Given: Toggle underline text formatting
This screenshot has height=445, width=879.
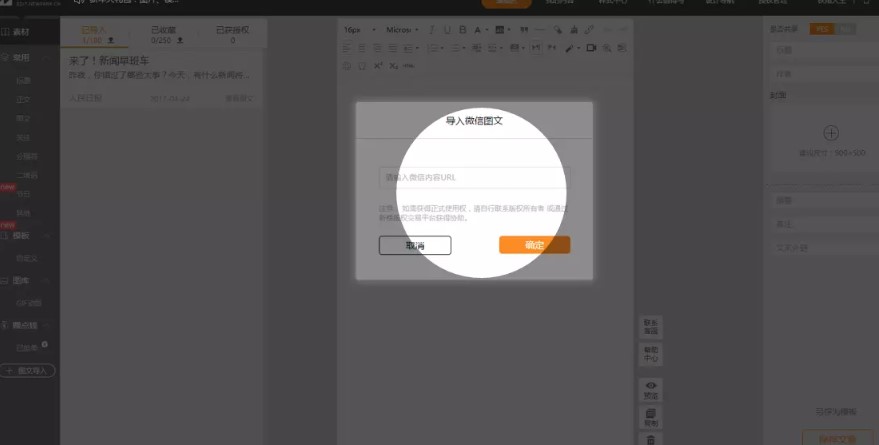Looking at the screenshot, I should 447,31.
